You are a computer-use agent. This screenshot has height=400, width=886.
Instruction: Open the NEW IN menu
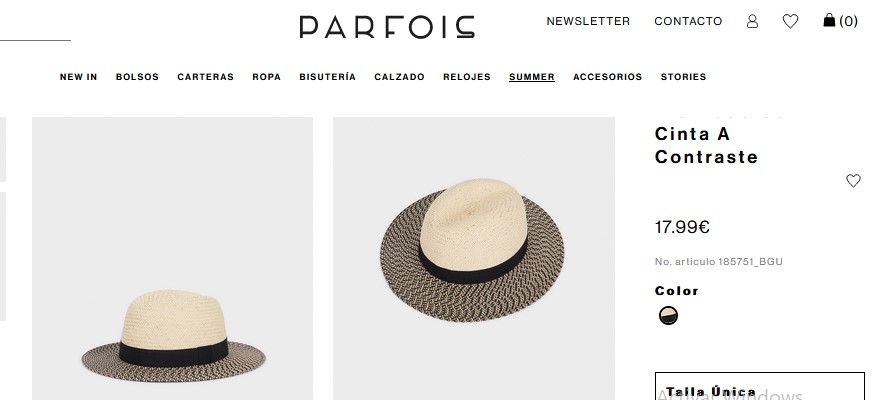[79, 77]
